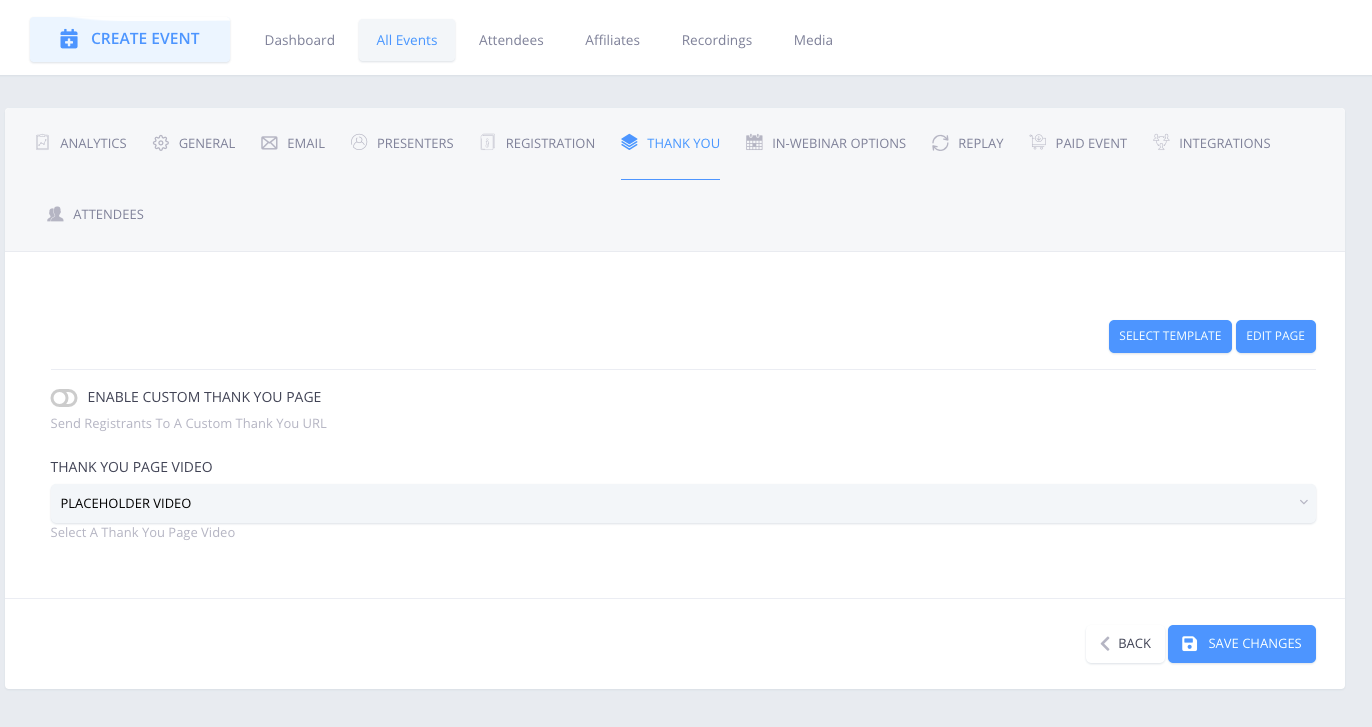The width and height of the screenshot is (1372, 727).
Task: Open the All Events tab
Action: [x=407, y=40]
